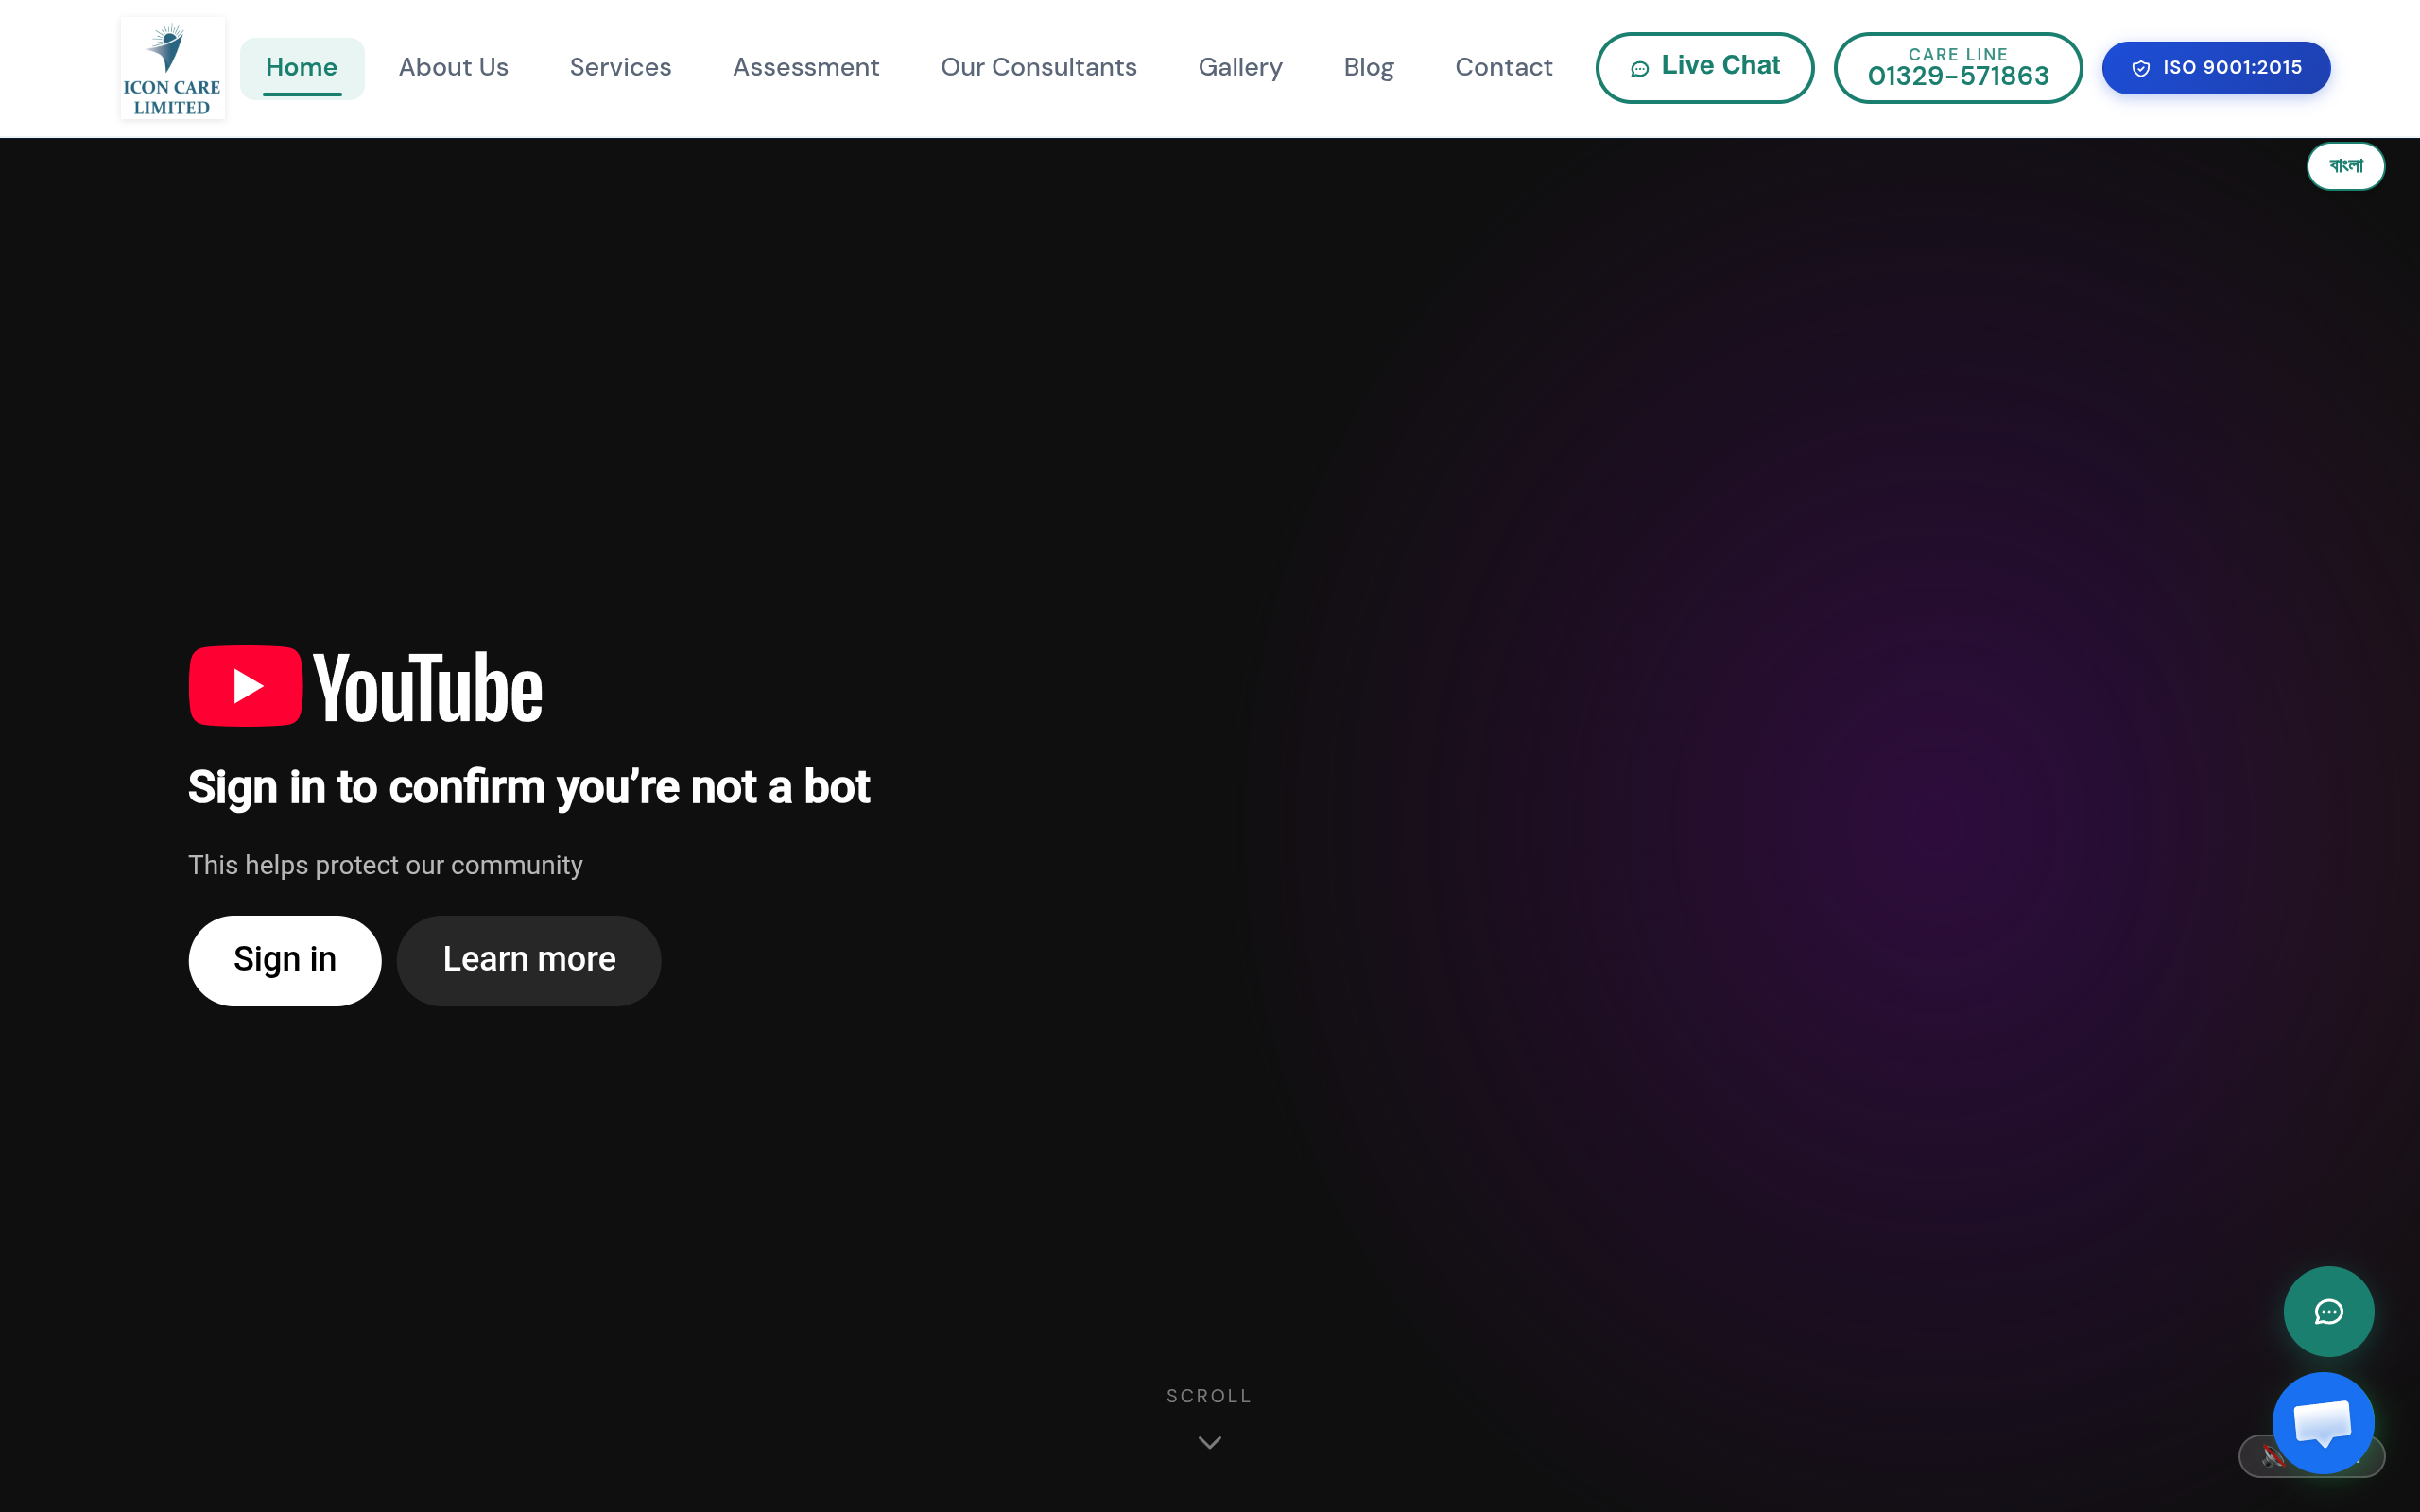Screen dimensions: 2420x1512
Task: Open the green floating chat bubble
Action: tap(2328, 1311)
